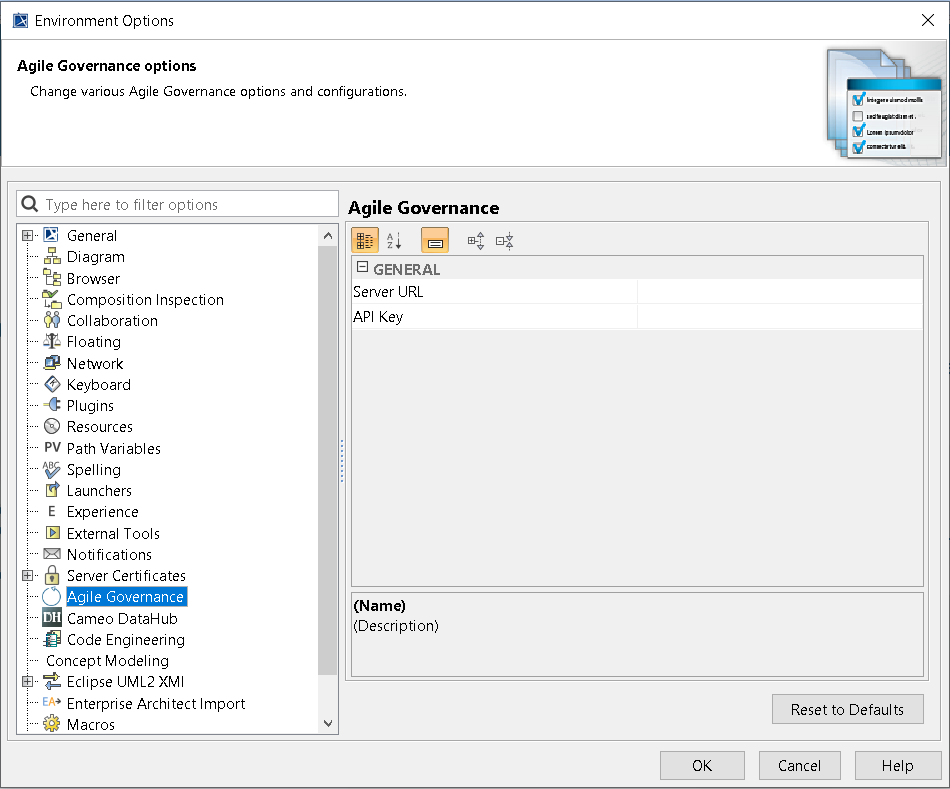The image size is (950, 789).
Task: Sort properties alphabetically
Action: 394,240
